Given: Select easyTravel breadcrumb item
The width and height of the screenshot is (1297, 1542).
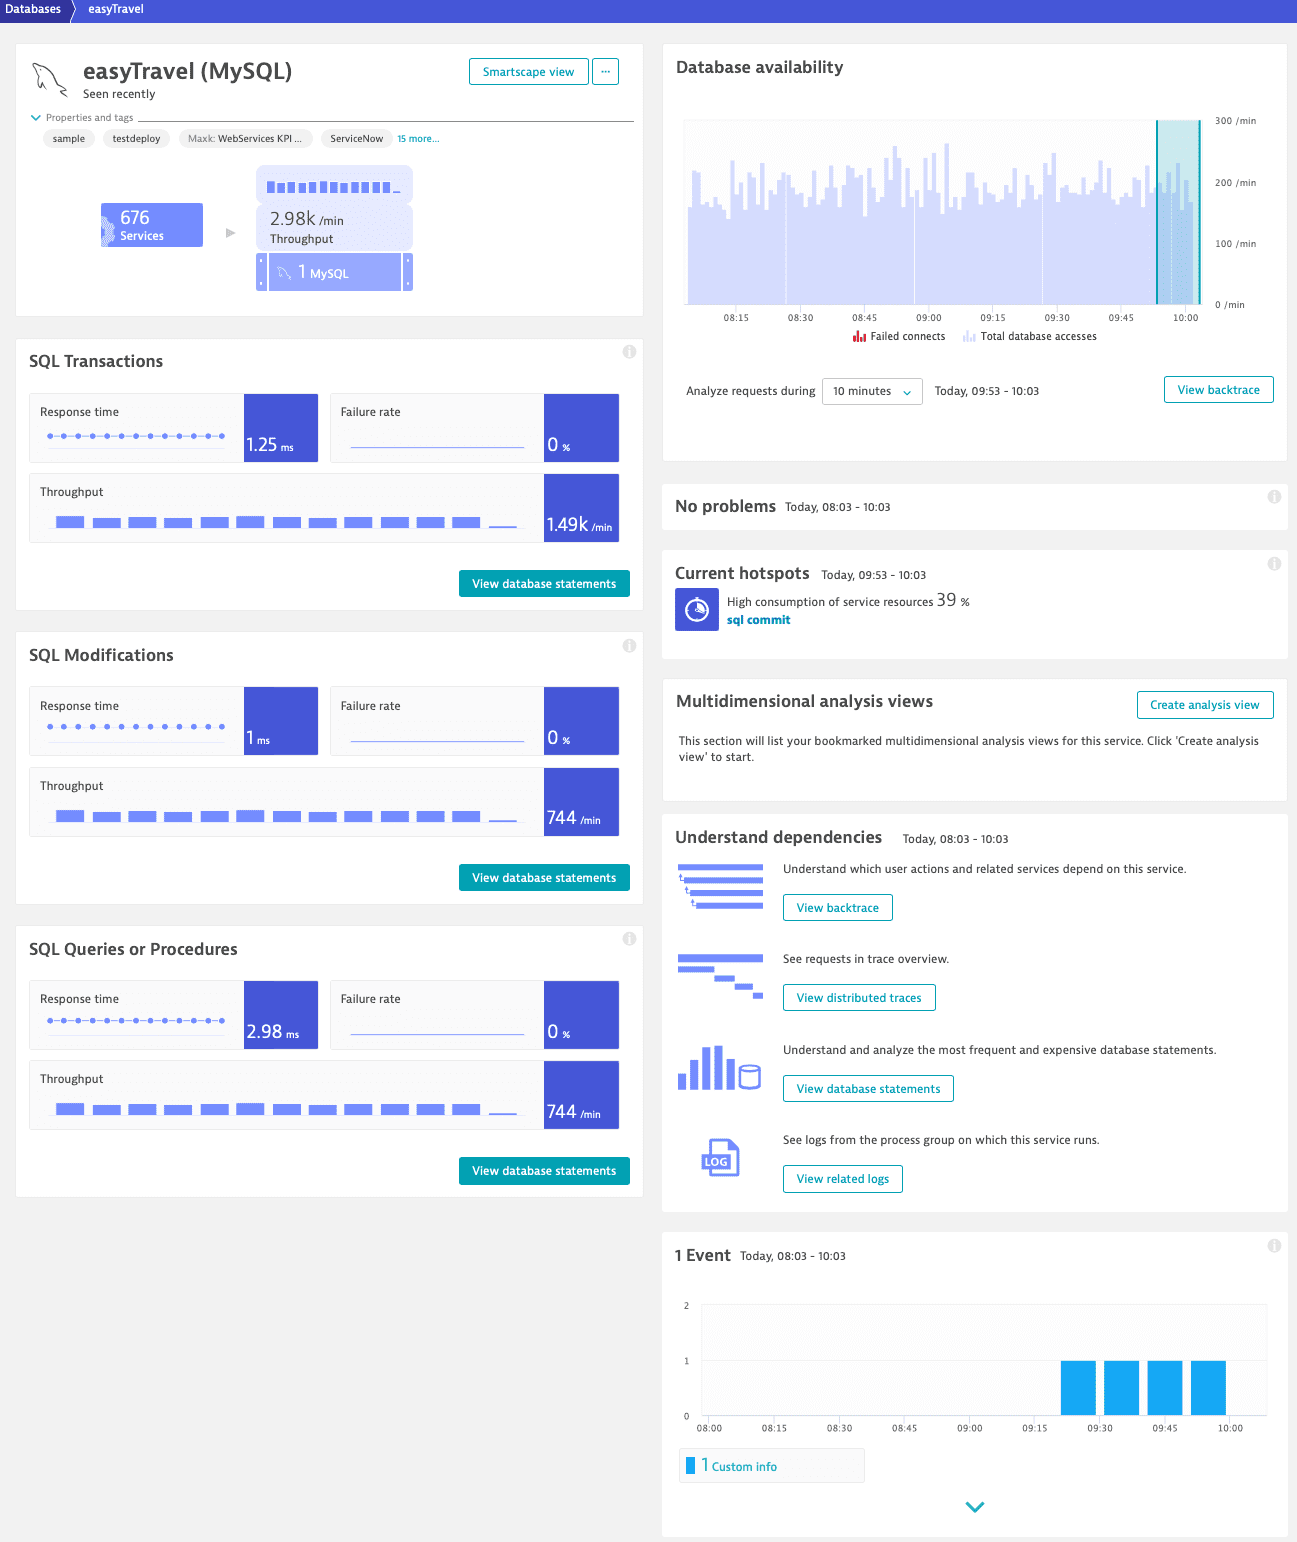Looking at the screenshot, I should coord(116,10).
